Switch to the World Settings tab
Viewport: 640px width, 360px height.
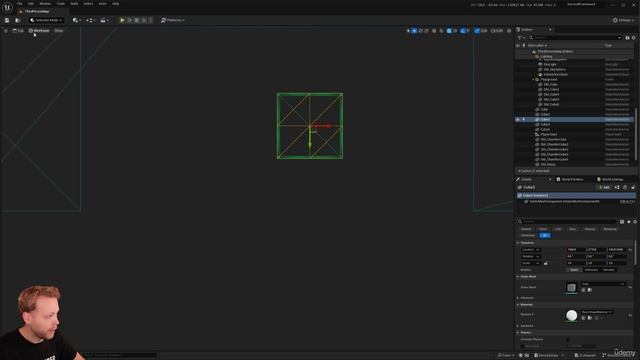[x=610, y=180]
